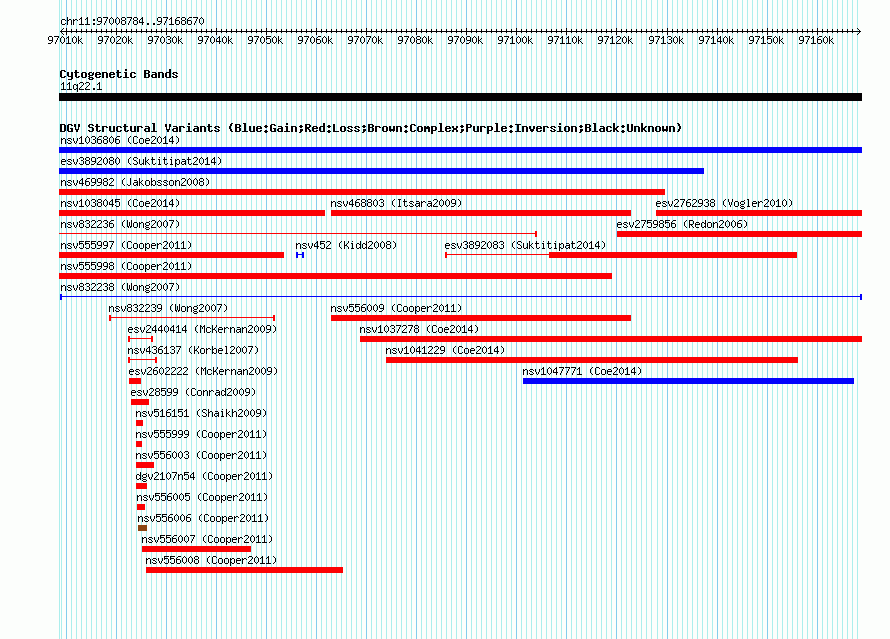Image resolution: width=890 pixels, height=639 pixels.
Task: Open the nsv469982 (Jakobsson2008) variant label
Action: pos(135,182)
